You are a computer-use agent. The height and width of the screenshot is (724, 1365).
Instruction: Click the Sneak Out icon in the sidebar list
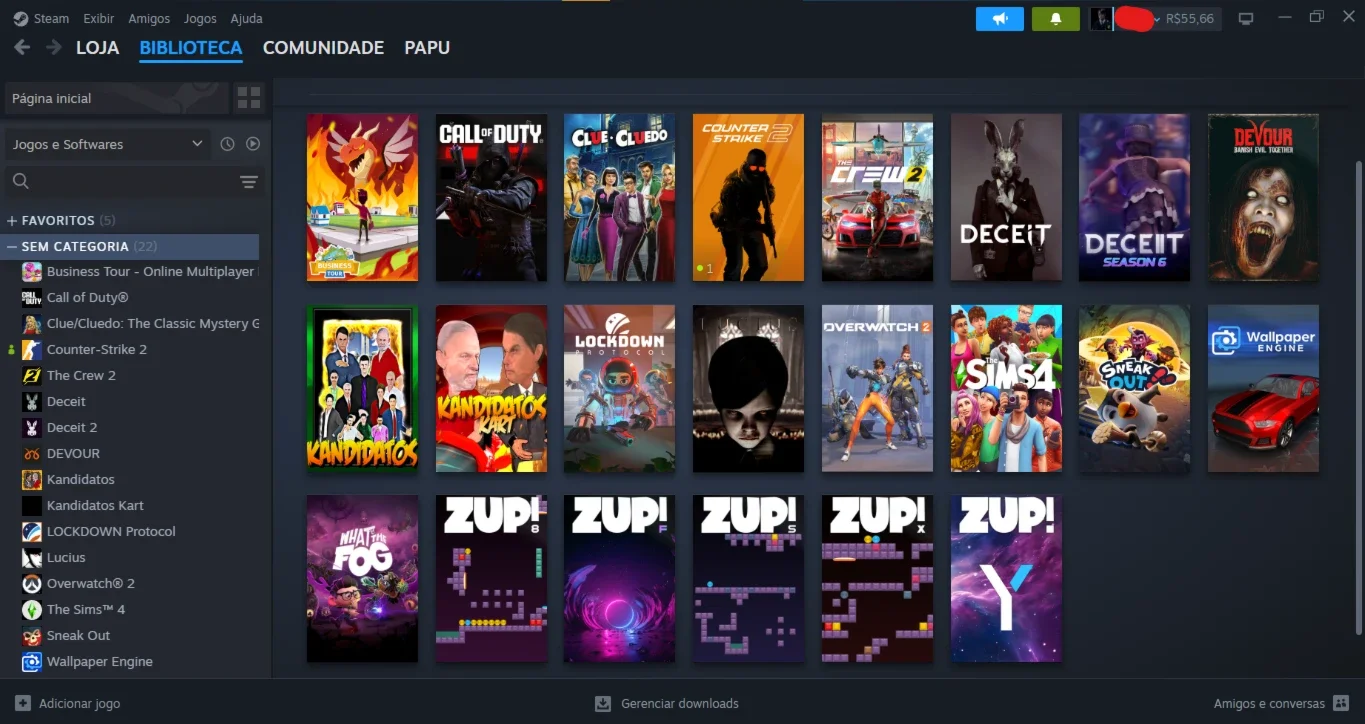[32, 635]
